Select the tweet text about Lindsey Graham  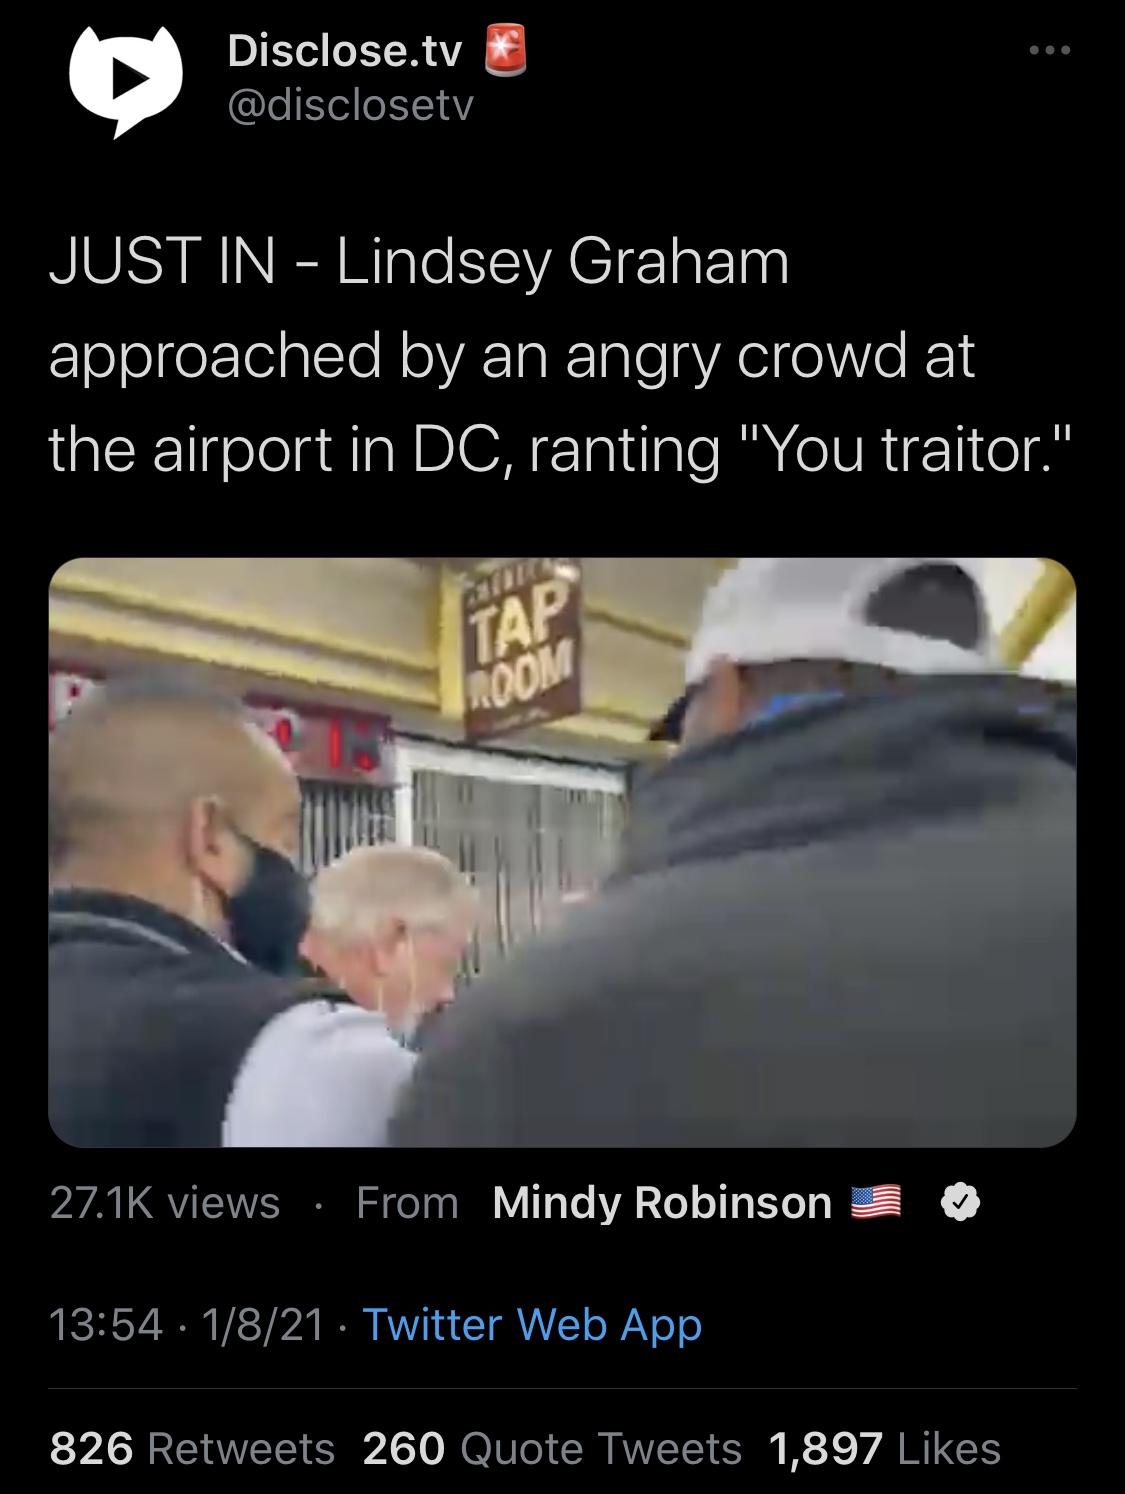pyautogui.click(x=562, y=355)
